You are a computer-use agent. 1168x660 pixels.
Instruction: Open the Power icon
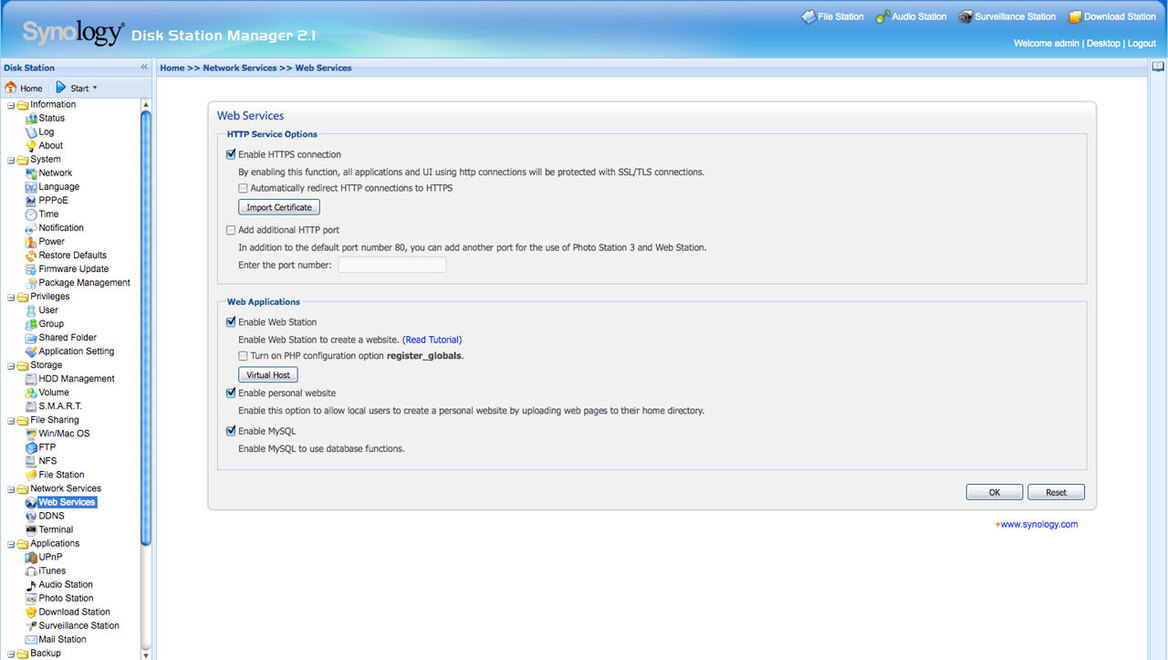pos(31,241)
